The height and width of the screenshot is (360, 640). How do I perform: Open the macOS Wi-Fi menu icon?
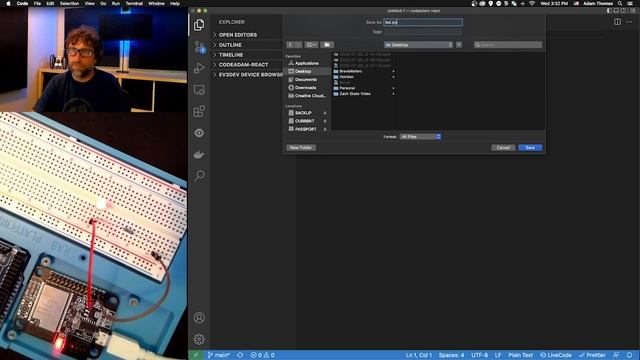coord(531,3)
